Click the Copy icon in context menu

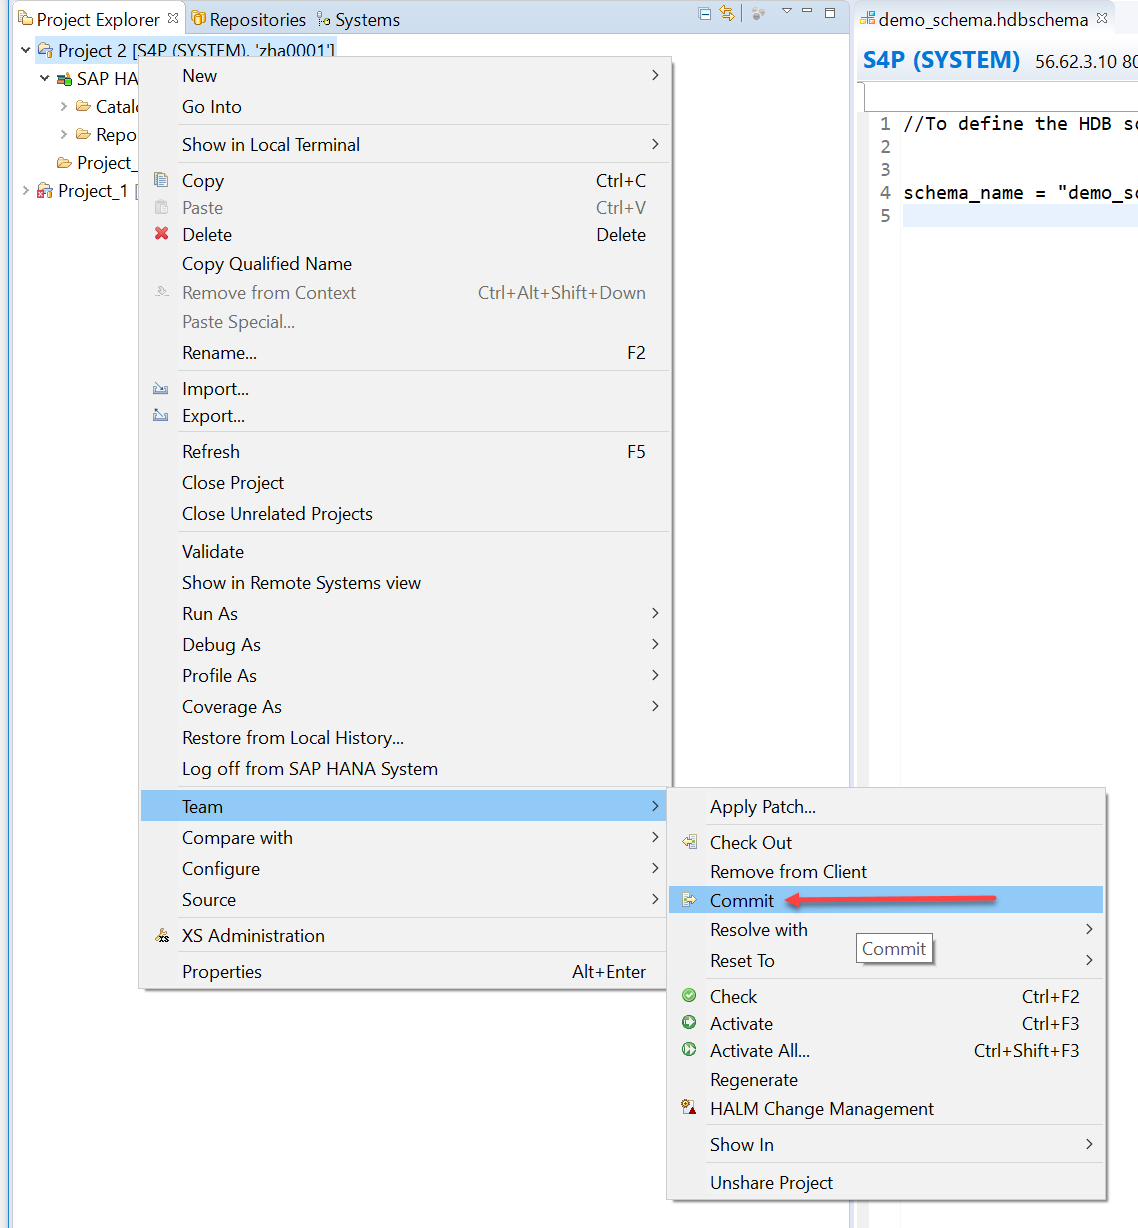pos(161,180)
